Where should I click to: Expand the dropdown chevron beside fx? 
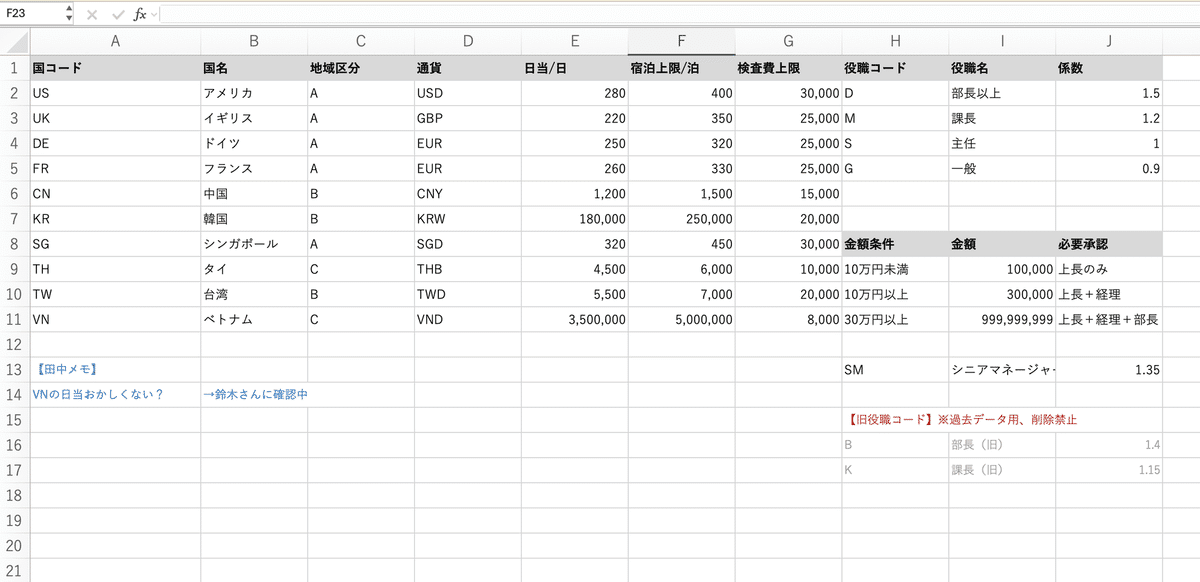pyautogui.click(x=153, y=15)
